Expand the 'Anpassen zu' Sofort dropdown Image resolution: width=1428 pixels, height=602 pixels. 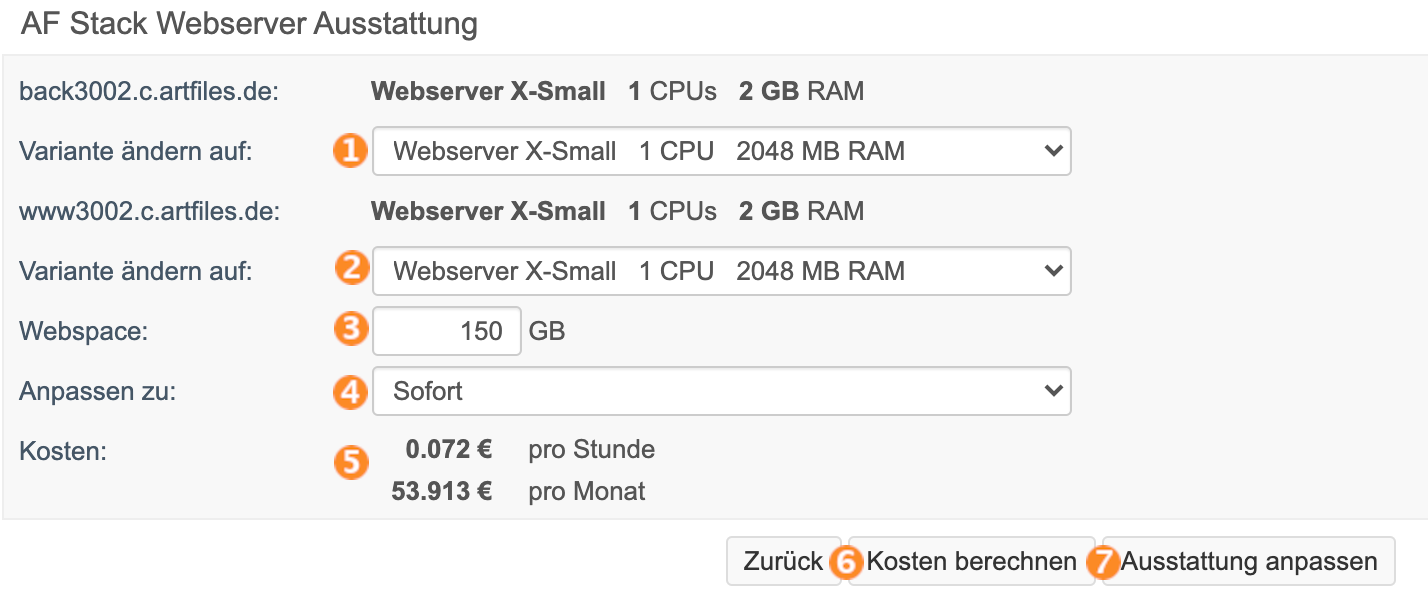coord(721,391)
